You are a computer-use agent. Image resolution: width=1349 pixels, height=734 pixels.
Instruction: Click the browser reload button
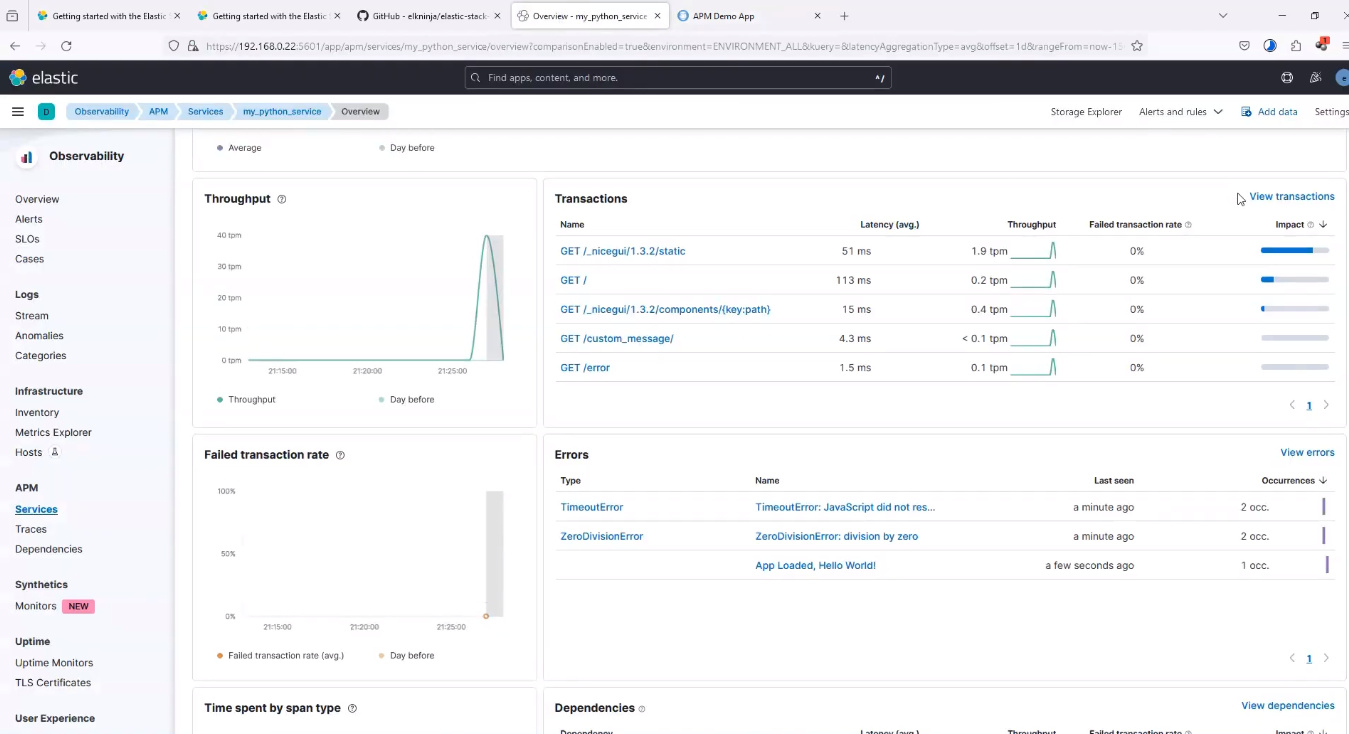[66, 46]
